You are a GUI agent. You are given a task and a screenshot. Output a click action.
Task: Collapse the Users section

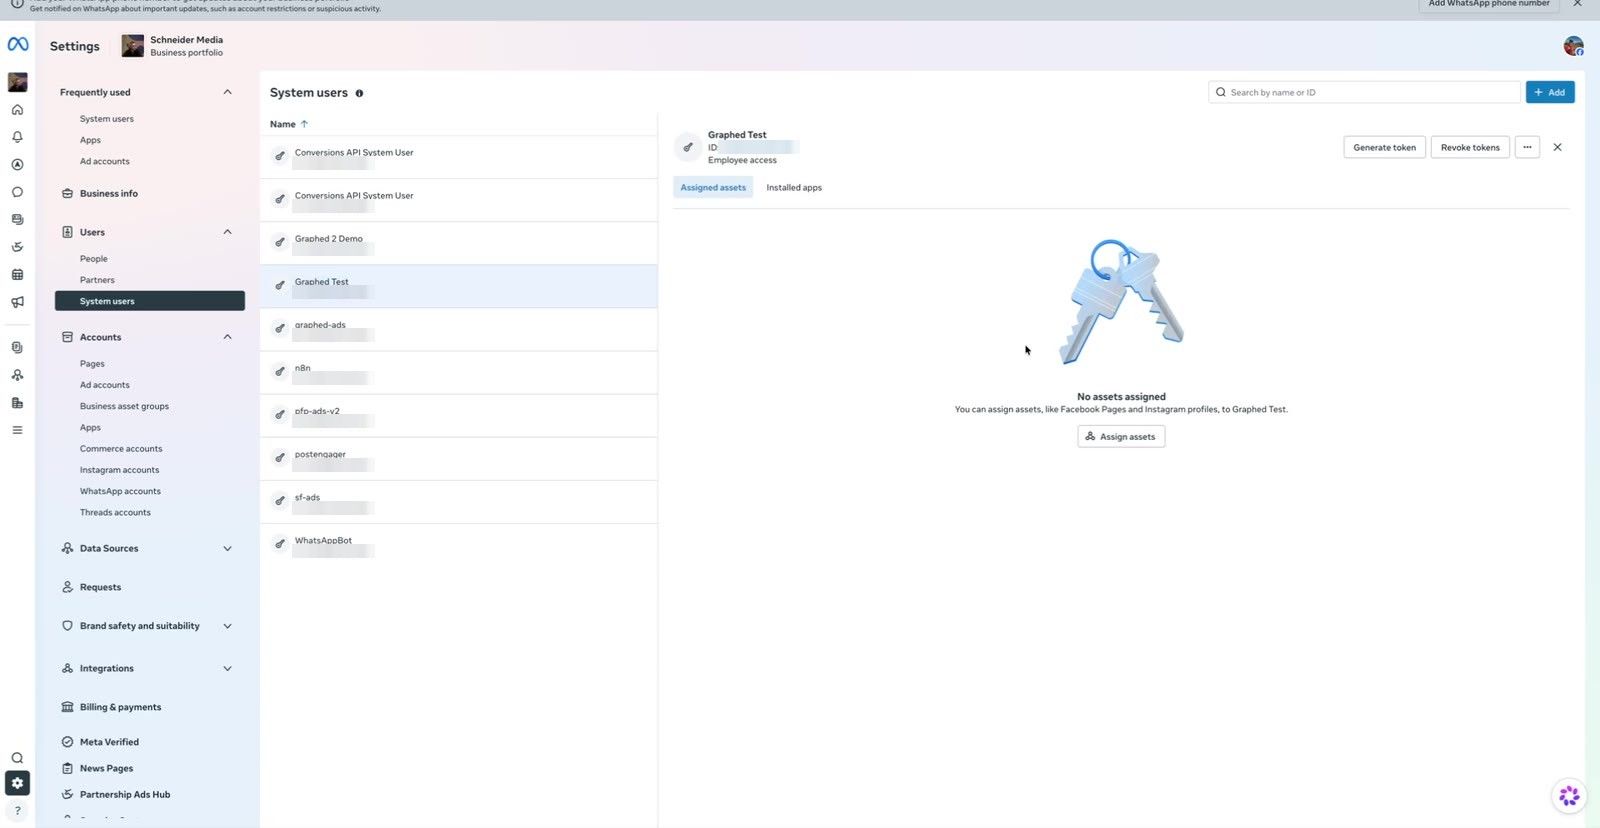(x=227, y=232)
